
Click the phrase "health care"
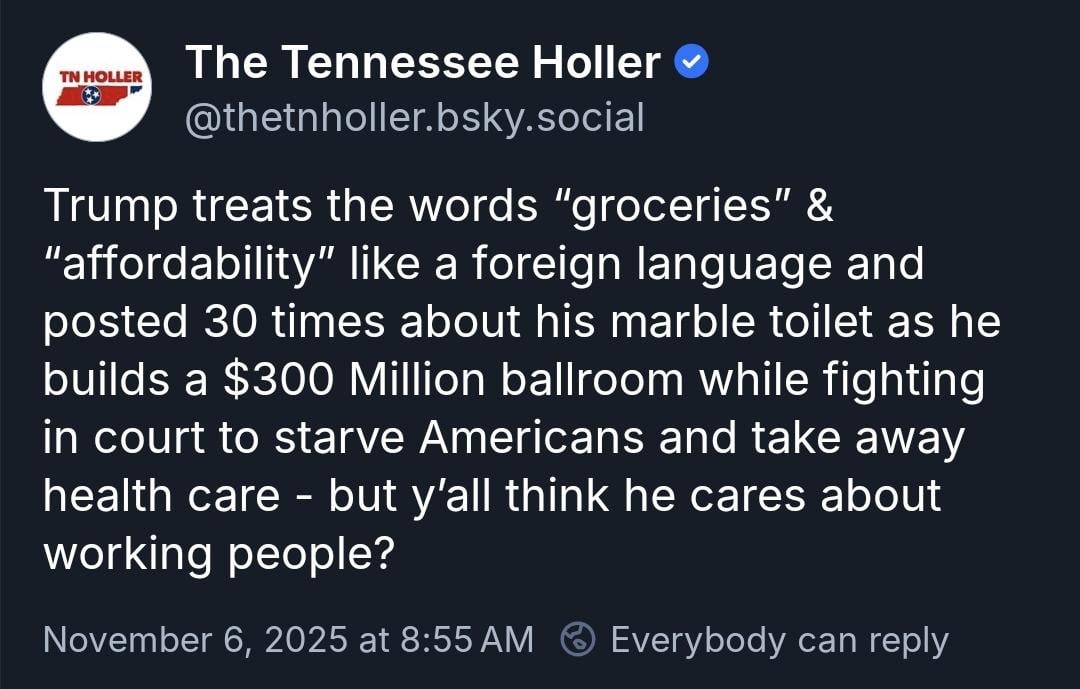(x=161, y=497)
